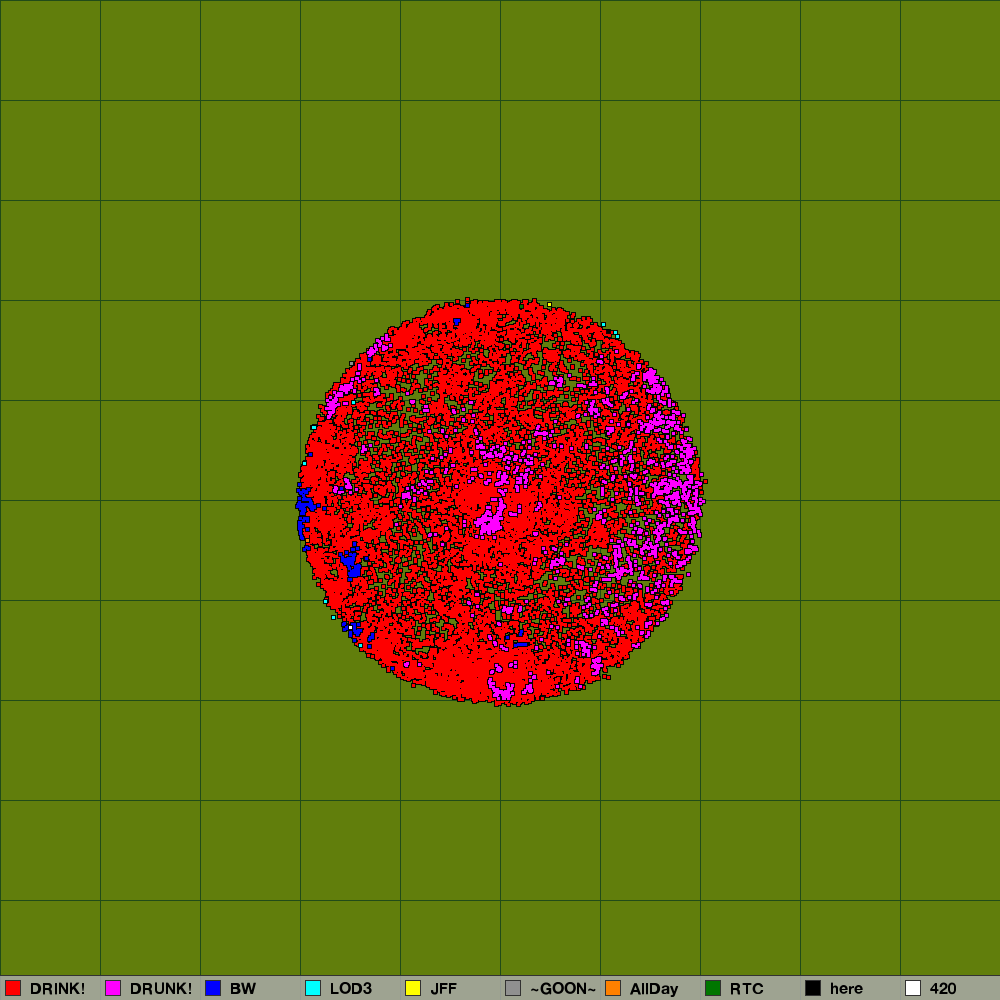The image size is (1000, 1000).
Task: Click the black 'here' swatch
Action: pos(813,988)
